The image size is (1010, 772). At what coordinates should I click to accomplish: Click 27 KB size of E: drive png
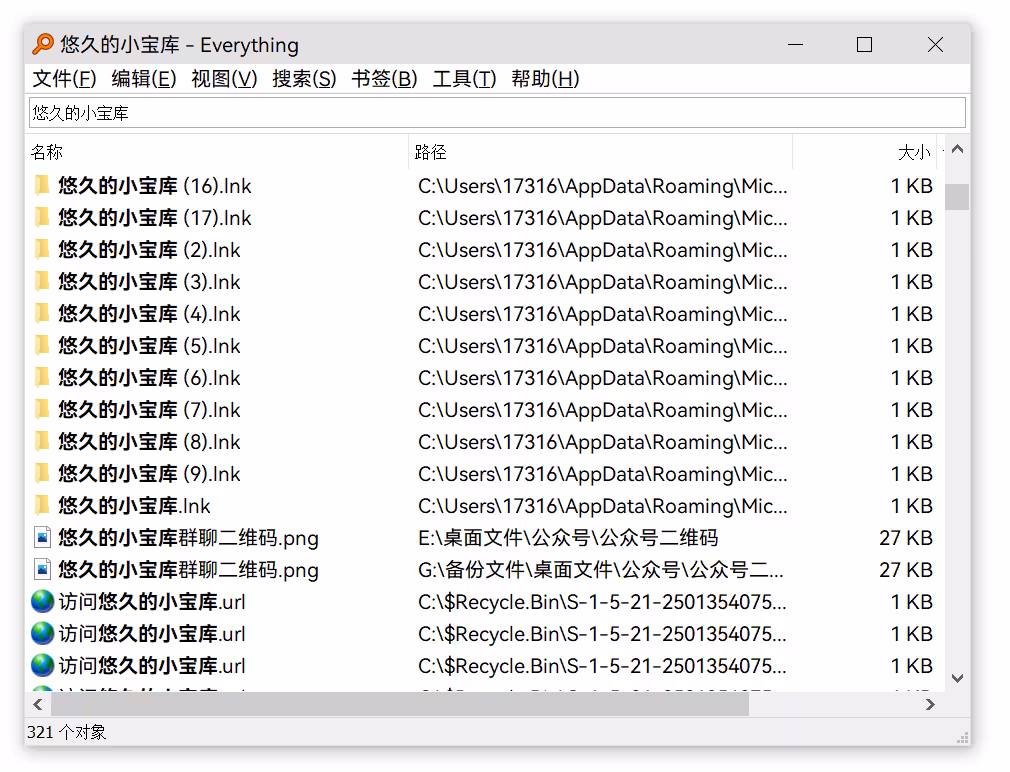906,538
